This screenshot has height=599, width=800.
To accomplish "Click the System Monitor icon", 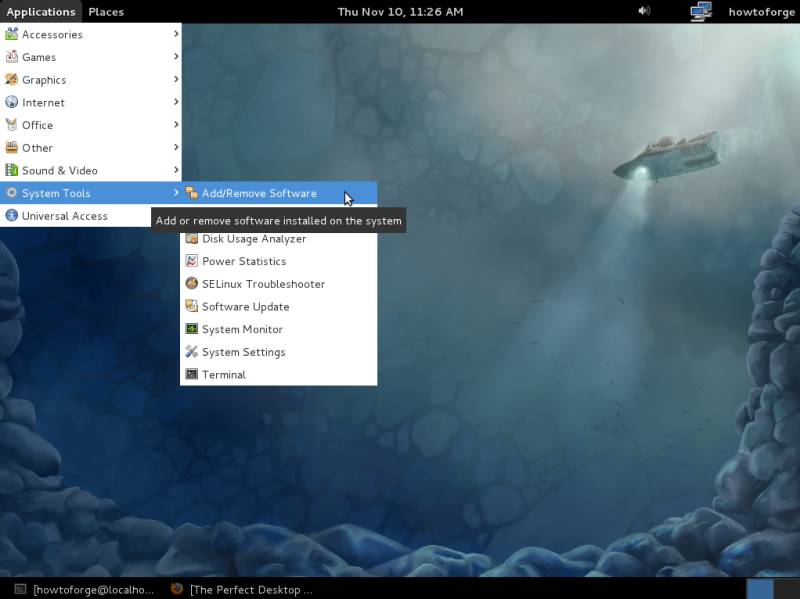I will coord(192,329).
